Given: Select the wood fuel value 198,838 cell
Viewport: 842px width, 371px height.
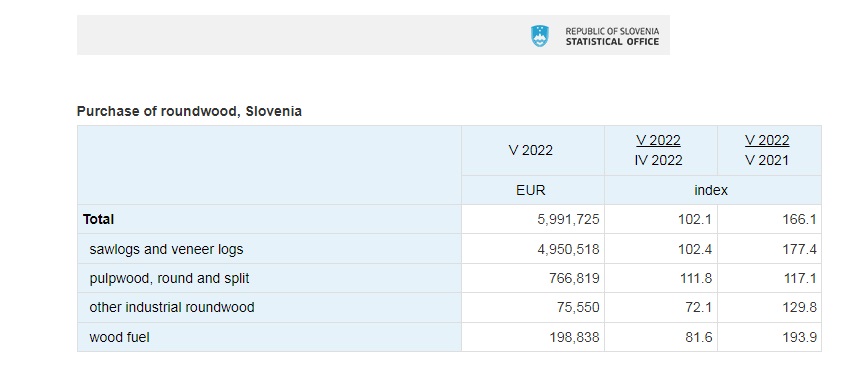Looking at the screenshot, I should click(533, 337).
